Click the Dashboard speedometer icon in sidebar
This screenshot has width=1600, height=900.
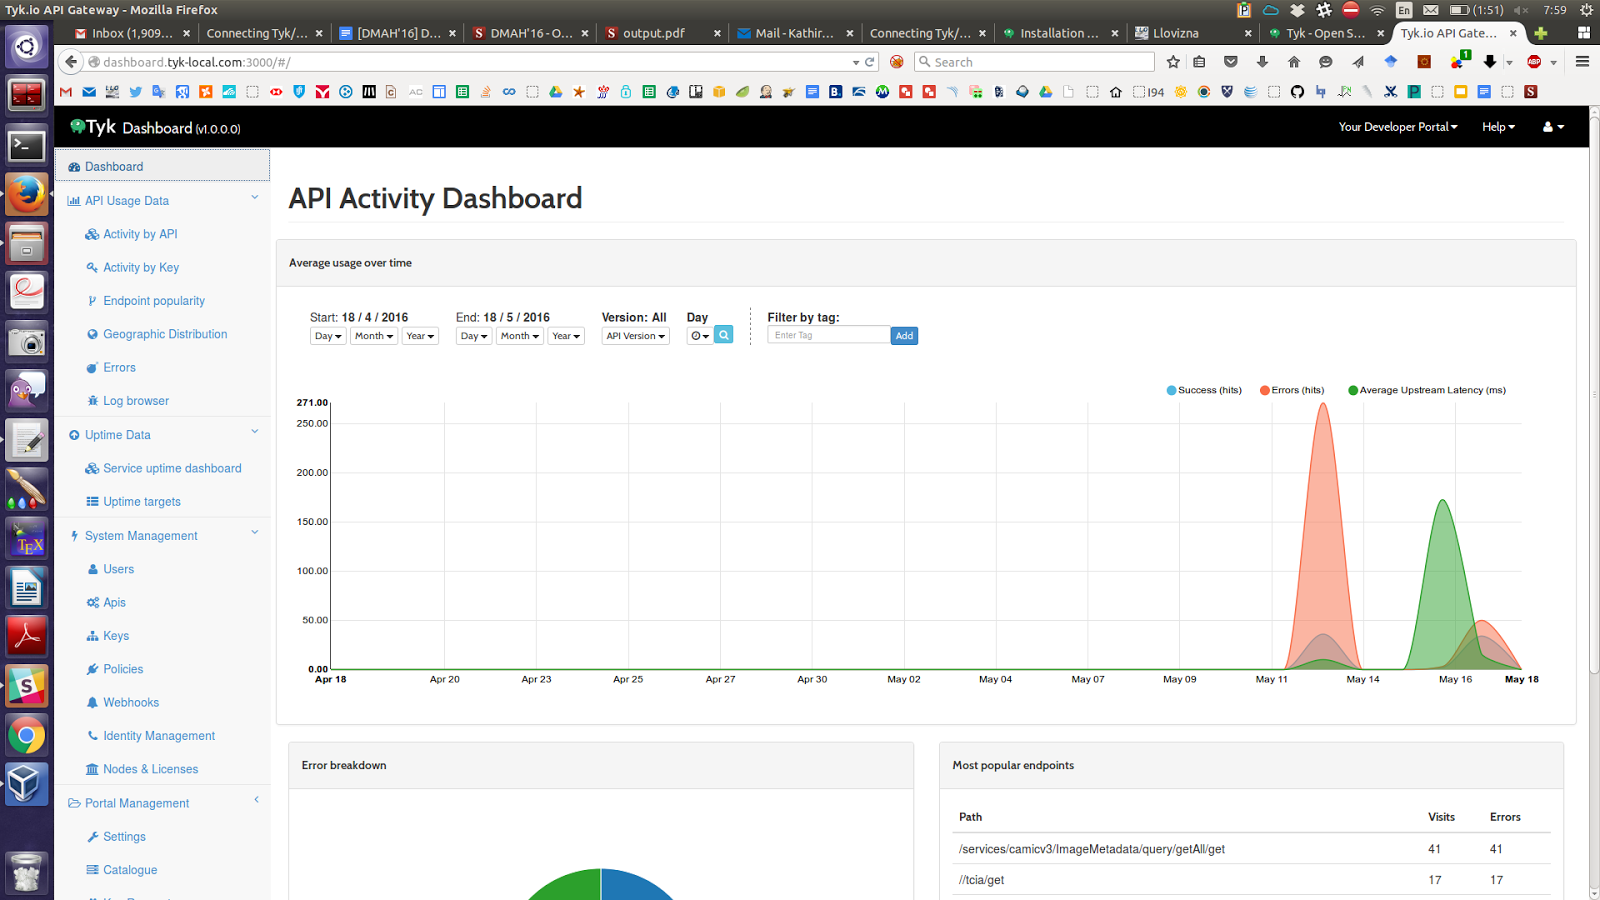(74, 167)
